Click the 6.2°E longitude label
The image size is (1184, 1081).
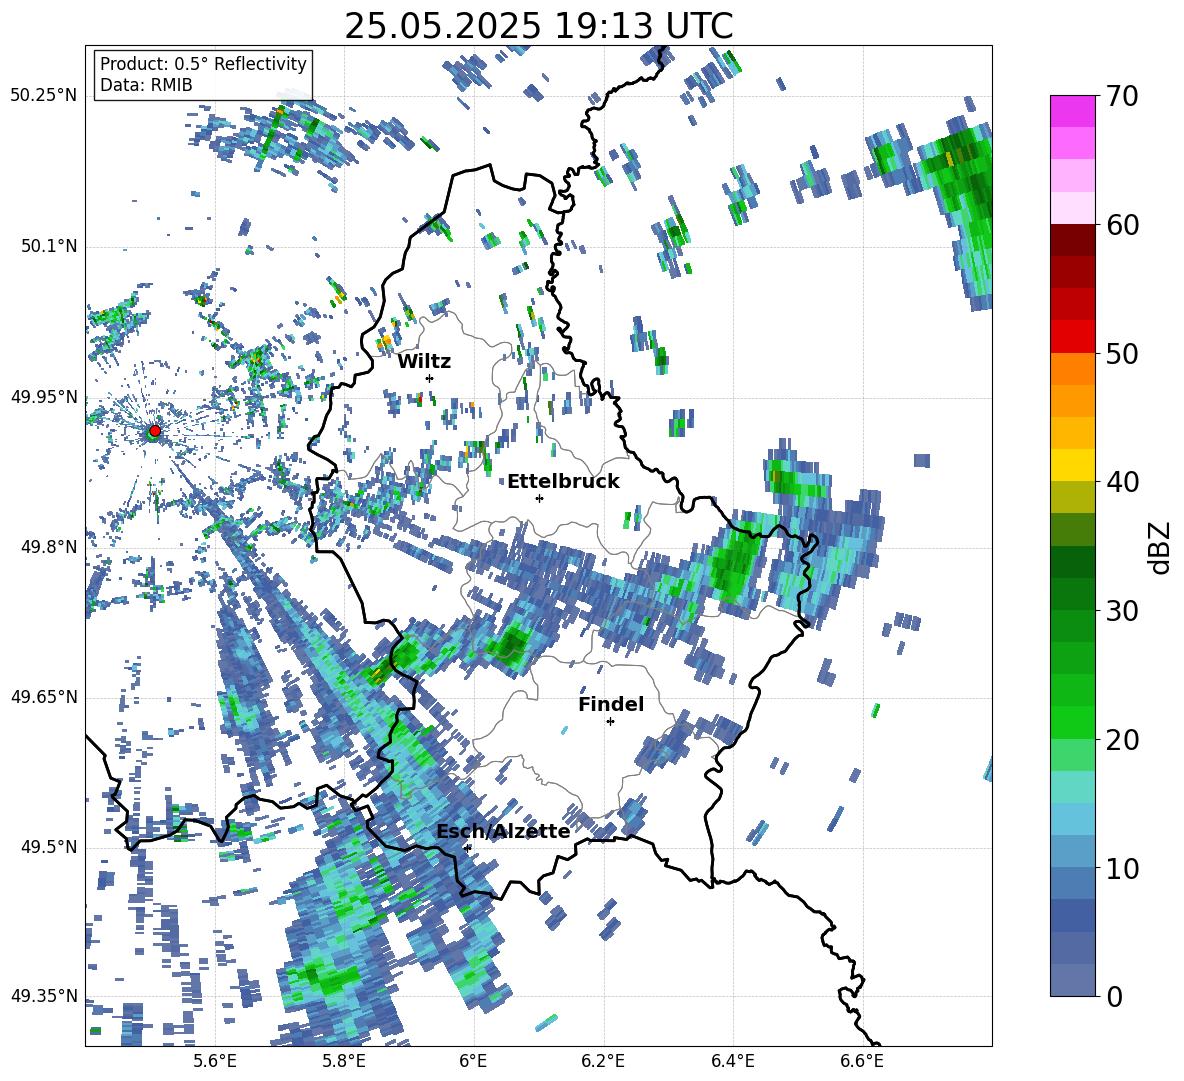[x=603, y=1061]
